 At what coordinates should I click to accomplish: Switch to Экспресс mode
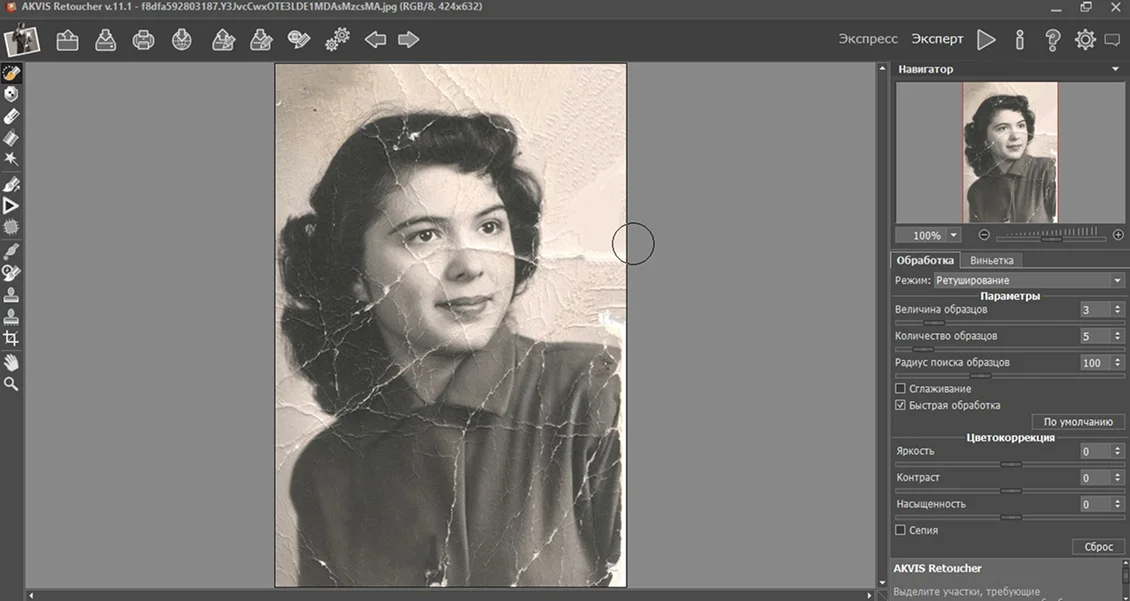(x=867, y=39)
